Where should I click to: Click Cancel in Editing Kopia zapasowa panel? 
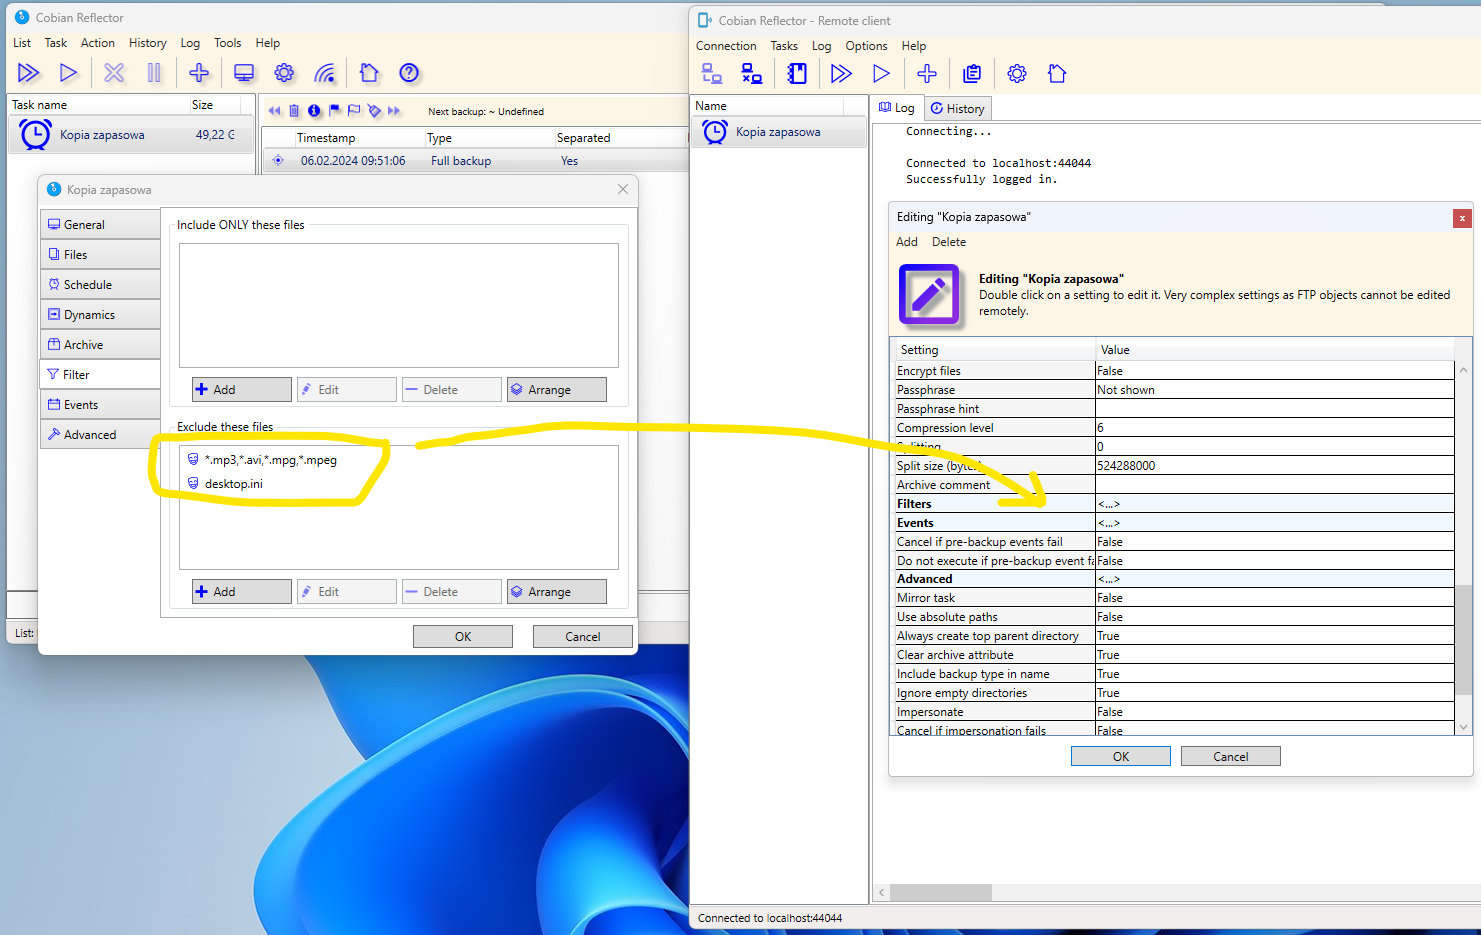(1231, 756)
